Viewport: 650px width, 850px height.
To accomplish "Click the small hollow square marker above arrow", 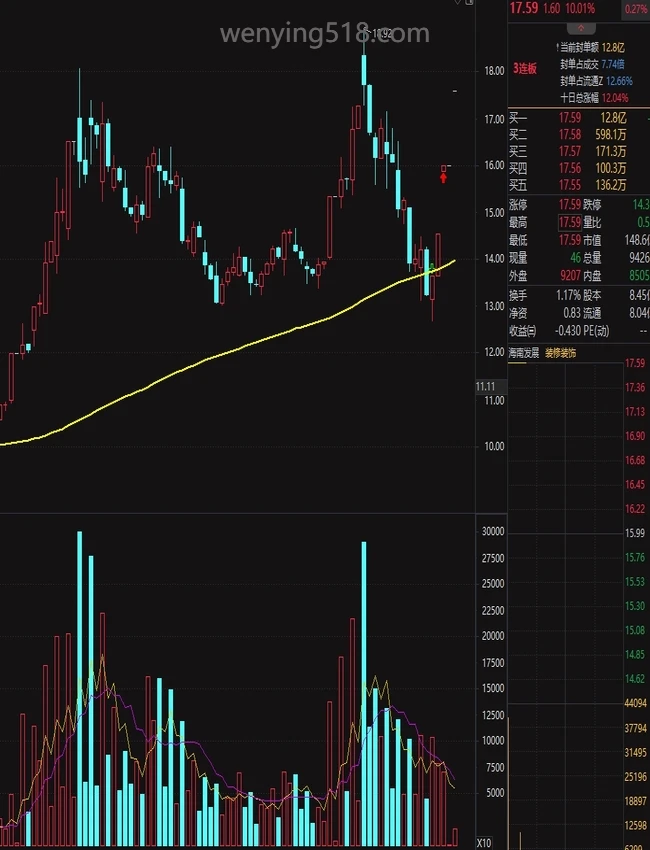I will [444, 166].
